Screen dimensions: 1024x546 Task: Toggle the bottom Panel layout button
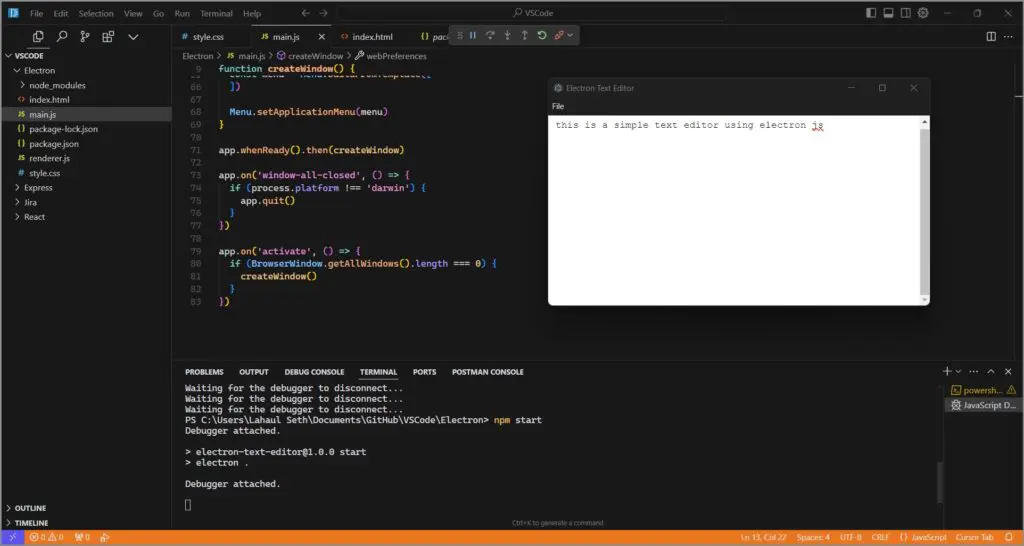[888, 13]
